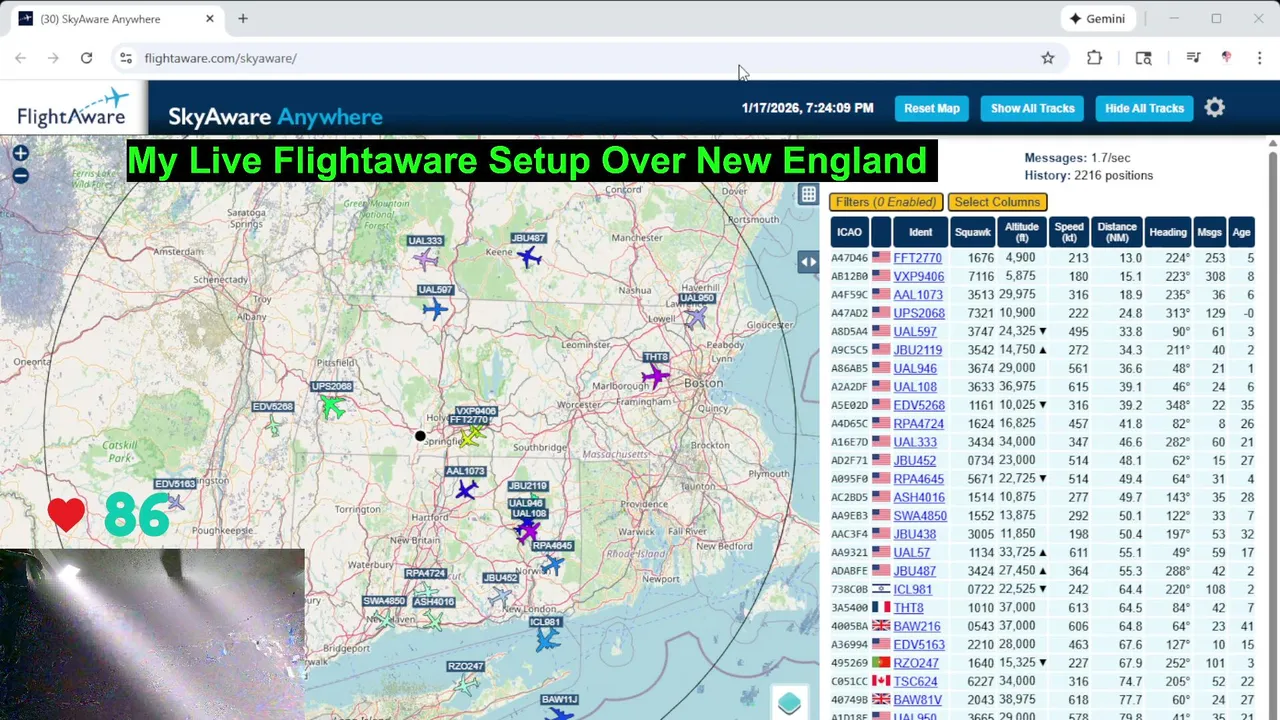Open the FFT2770 flight link

[918, 258]
